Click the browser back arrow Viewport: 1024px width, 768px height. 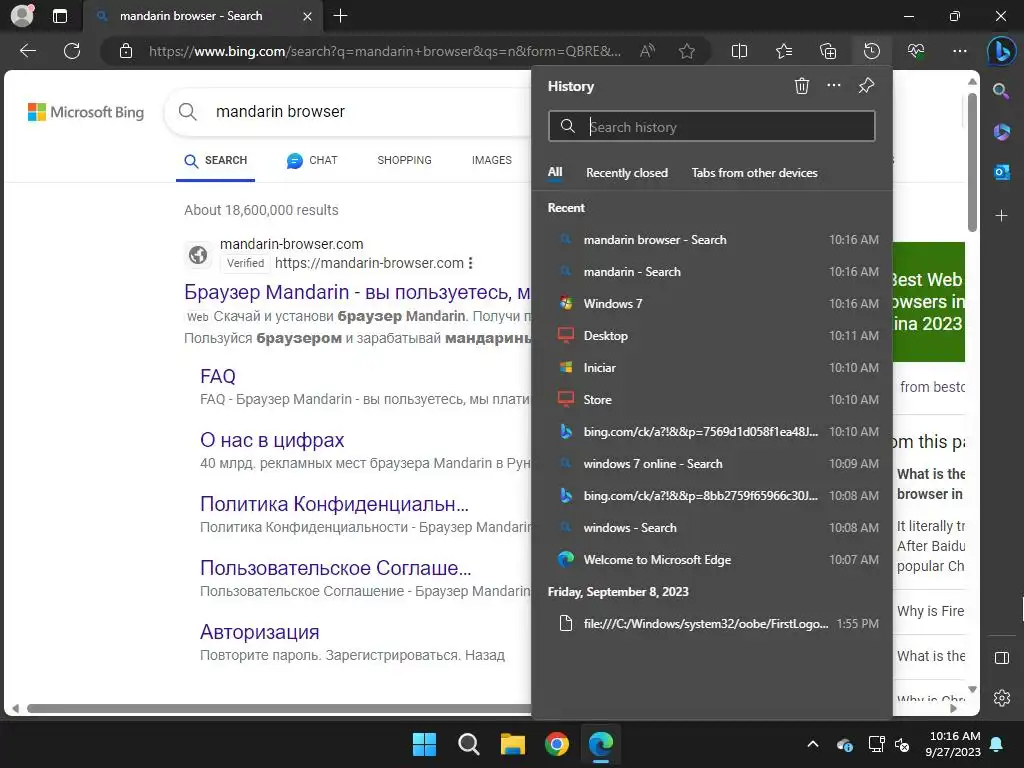point(27,51)
